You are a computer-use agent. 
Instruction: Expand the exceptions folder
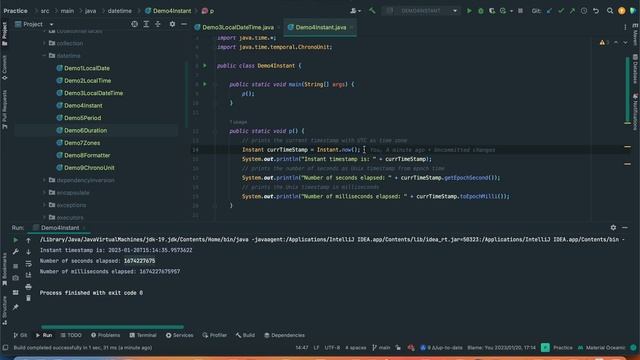(44, 205)
